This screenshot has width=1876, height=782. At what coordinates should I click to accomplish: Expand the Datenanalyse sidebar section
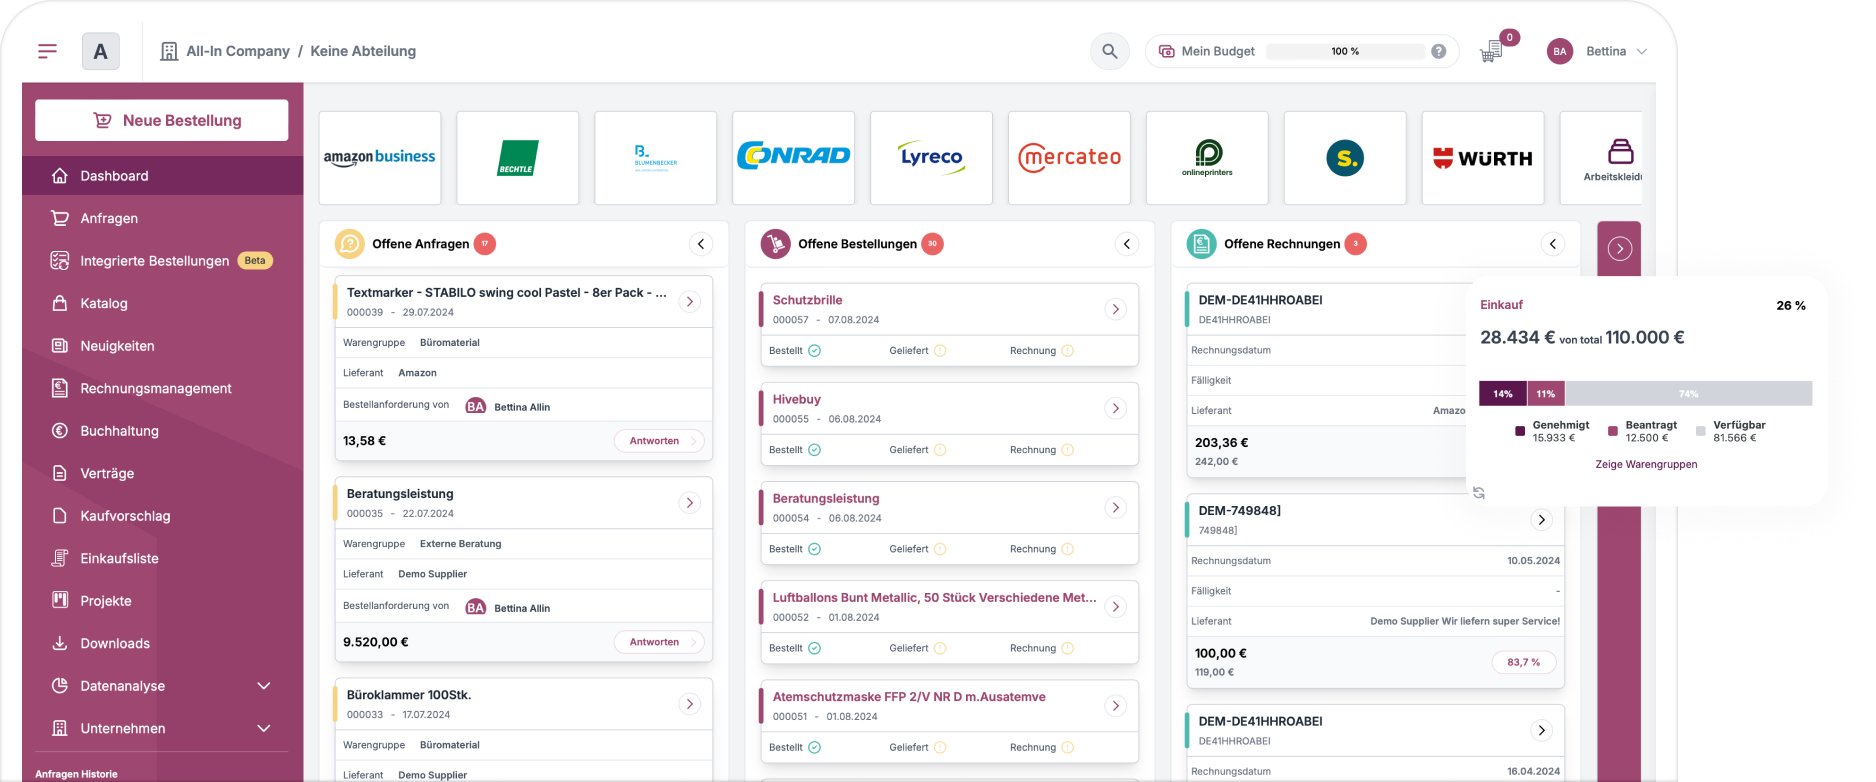click(264, 686)
